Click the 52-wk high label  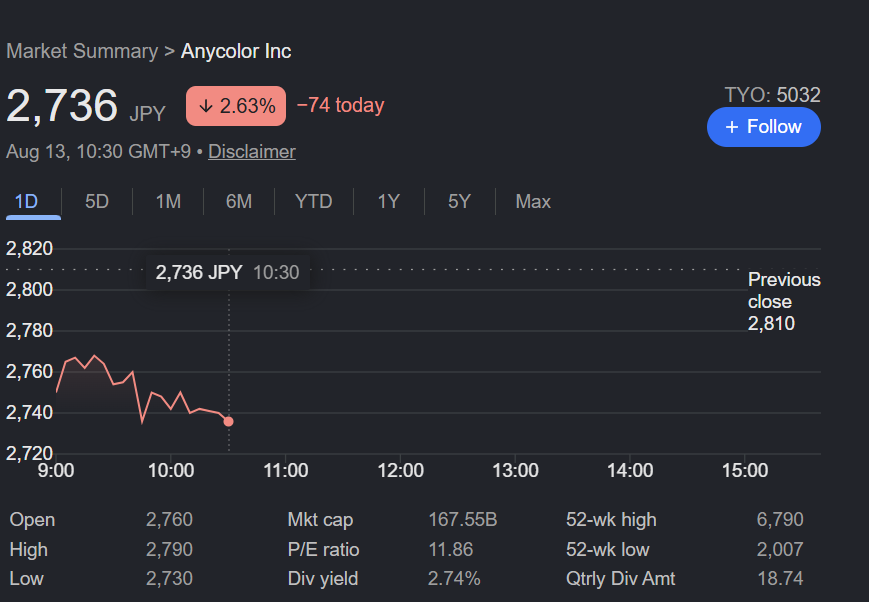pos(611,519)
